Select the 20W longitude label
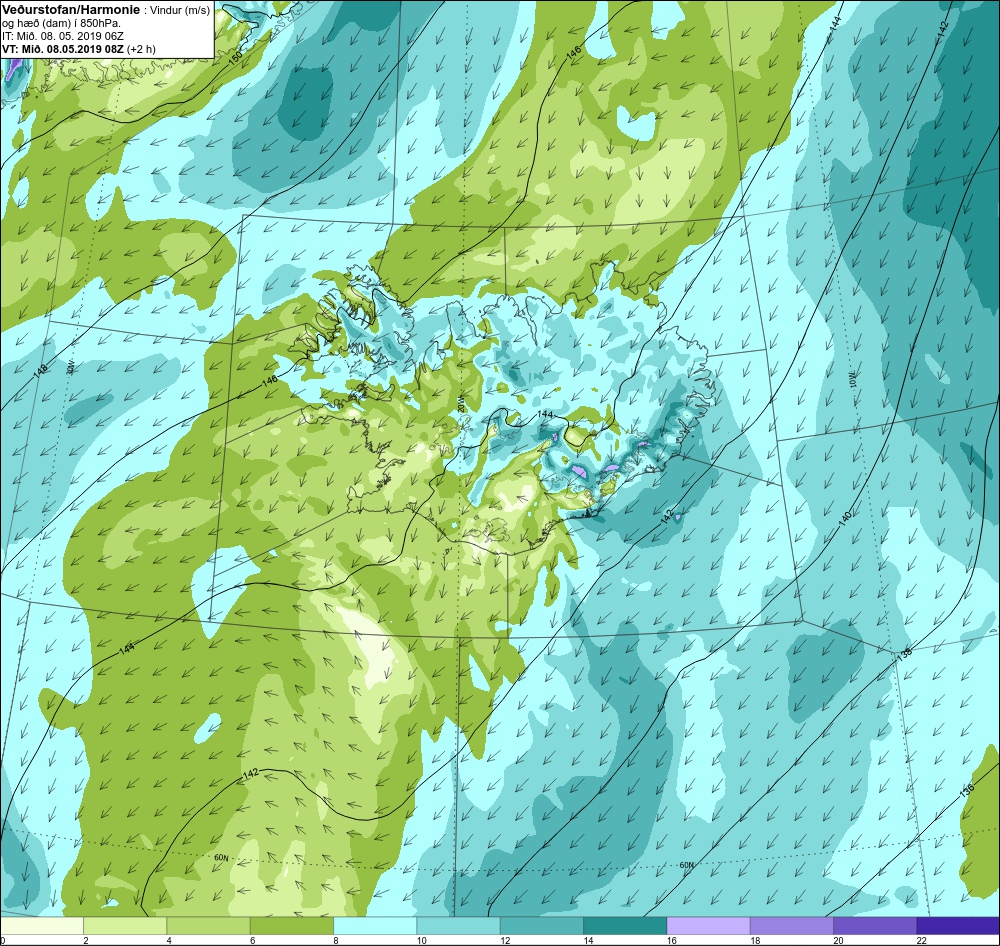 pyautogui.click(x=461, y=406)
